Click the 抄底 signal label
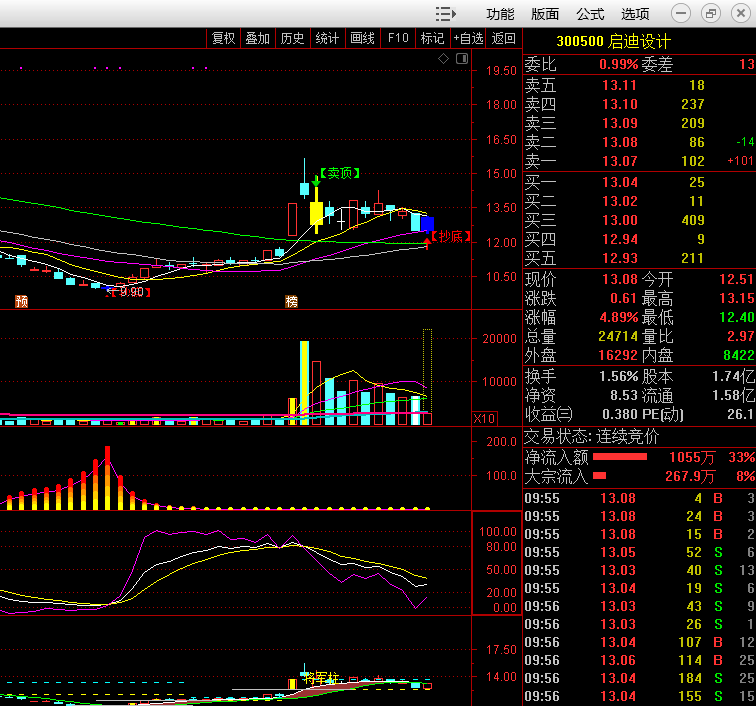The width and height of the screenshot is (756, 706). coord(451,236)
